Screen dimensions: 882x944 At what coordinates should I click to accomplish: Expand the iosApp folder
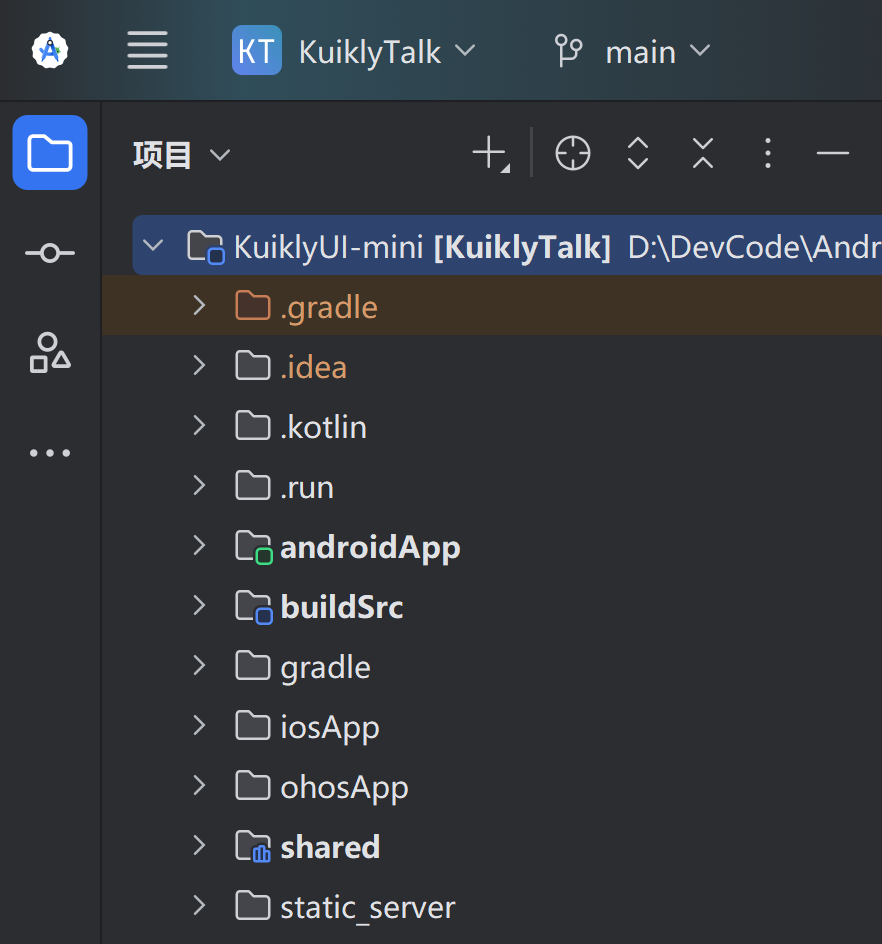point(199,725)
